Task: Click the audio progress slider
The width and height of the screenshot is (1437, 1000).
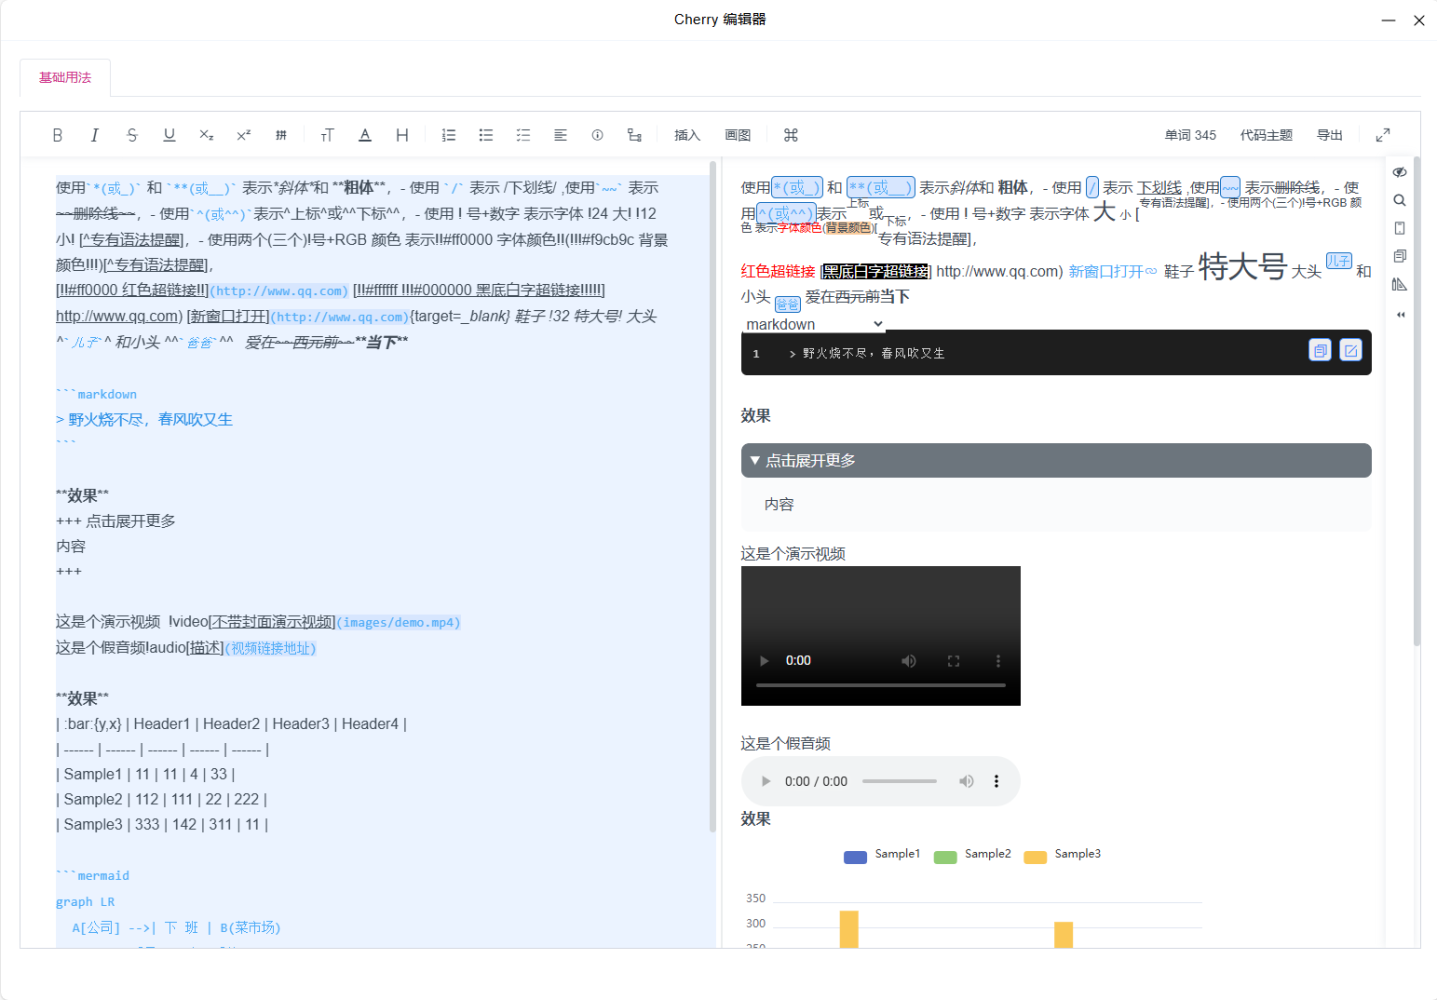Action: pos(898,781)
